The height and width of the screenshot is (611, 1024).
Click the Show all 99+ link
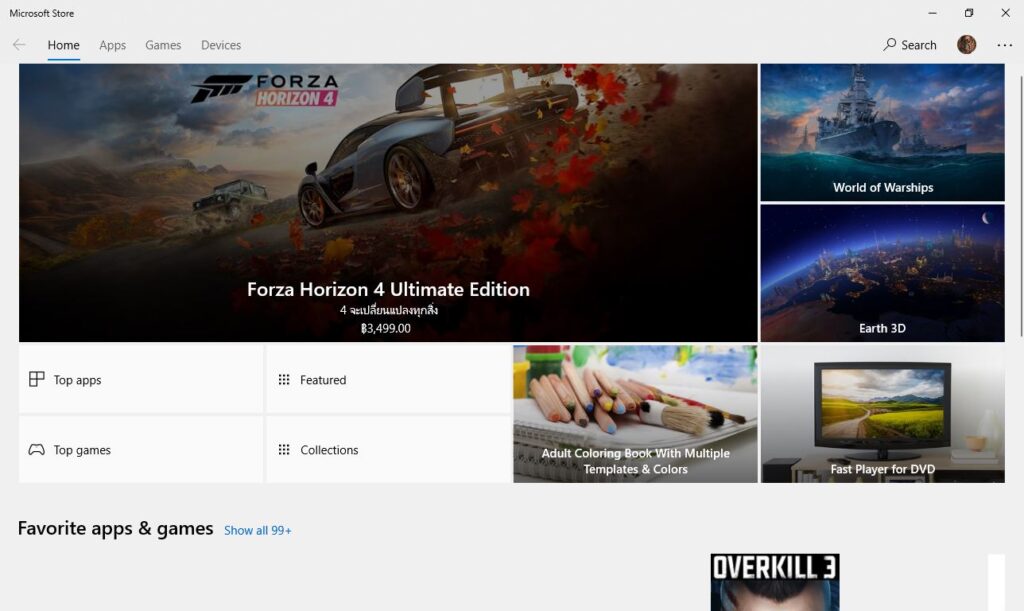258,530
